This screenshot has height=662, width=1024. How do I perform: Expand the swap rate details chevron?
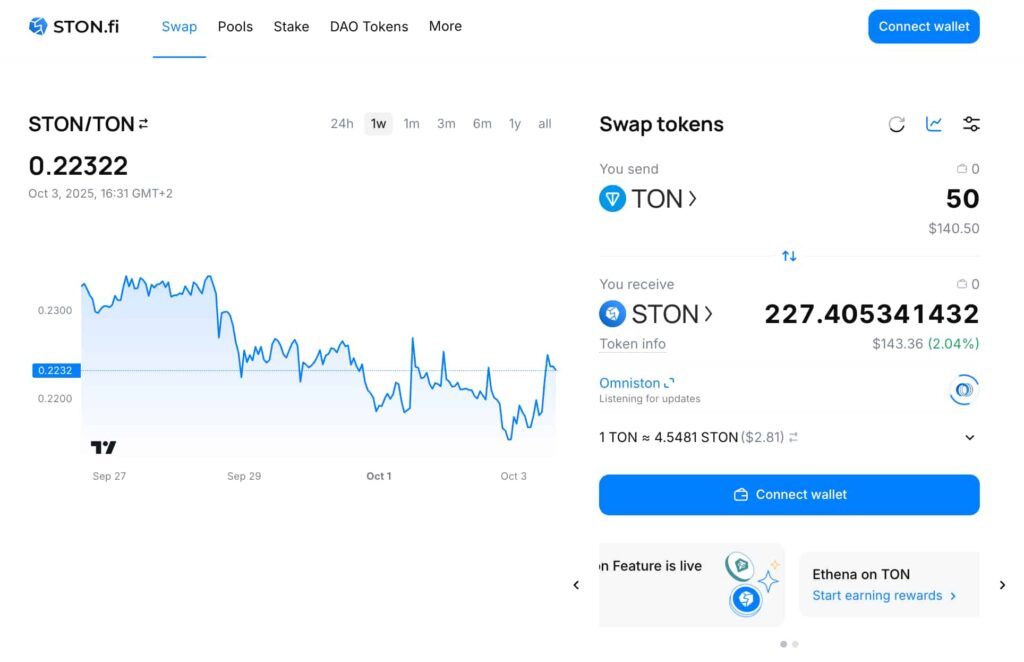click(969, 437)
